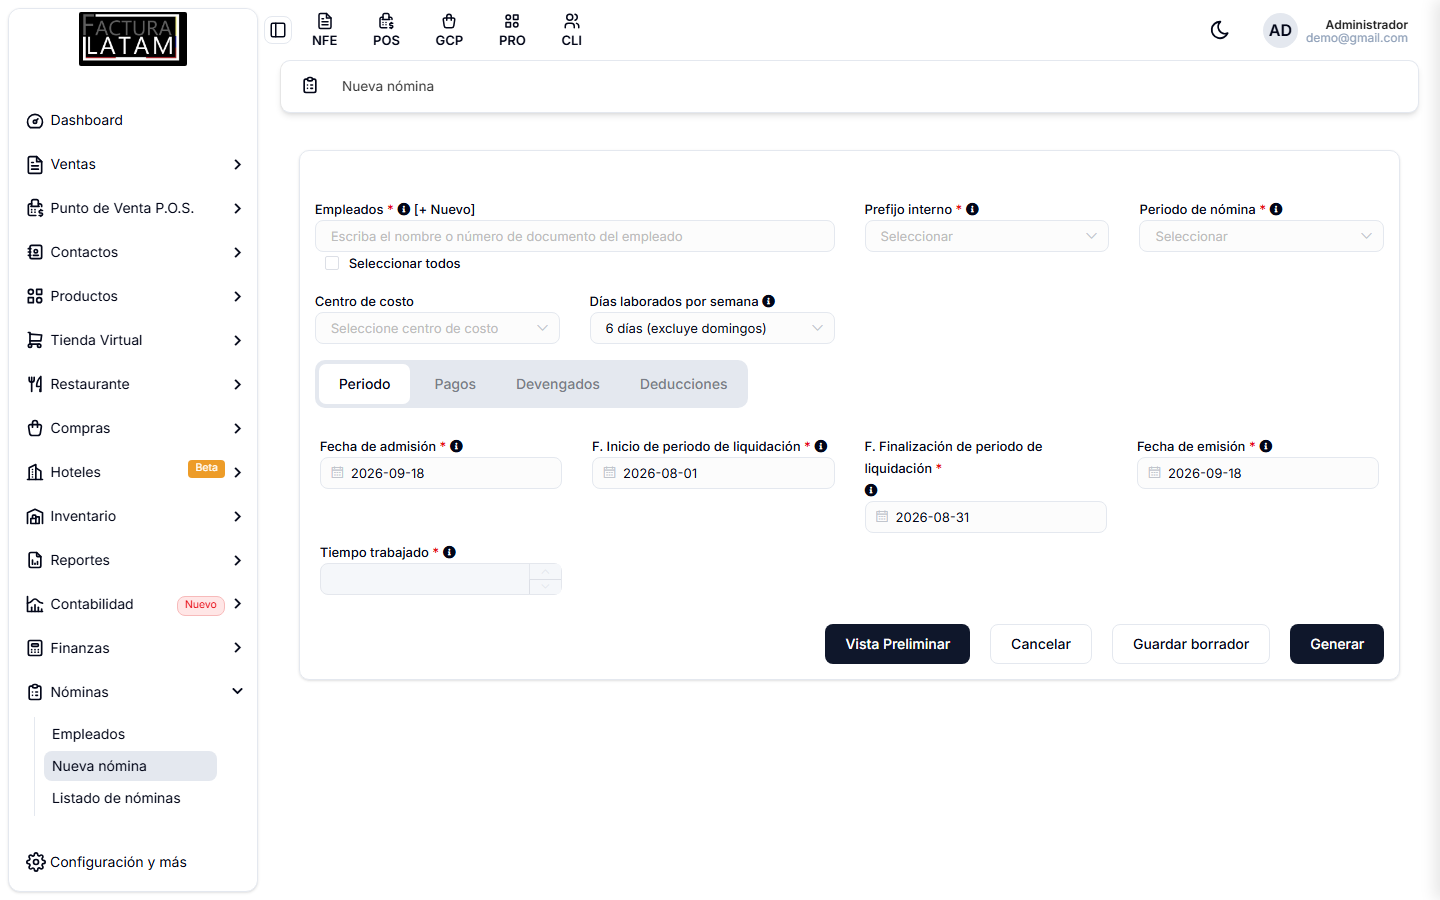This screenshot has height=900, width=1440.
Task: Open the AD user avatar menu
Action: click(1280, 31)
